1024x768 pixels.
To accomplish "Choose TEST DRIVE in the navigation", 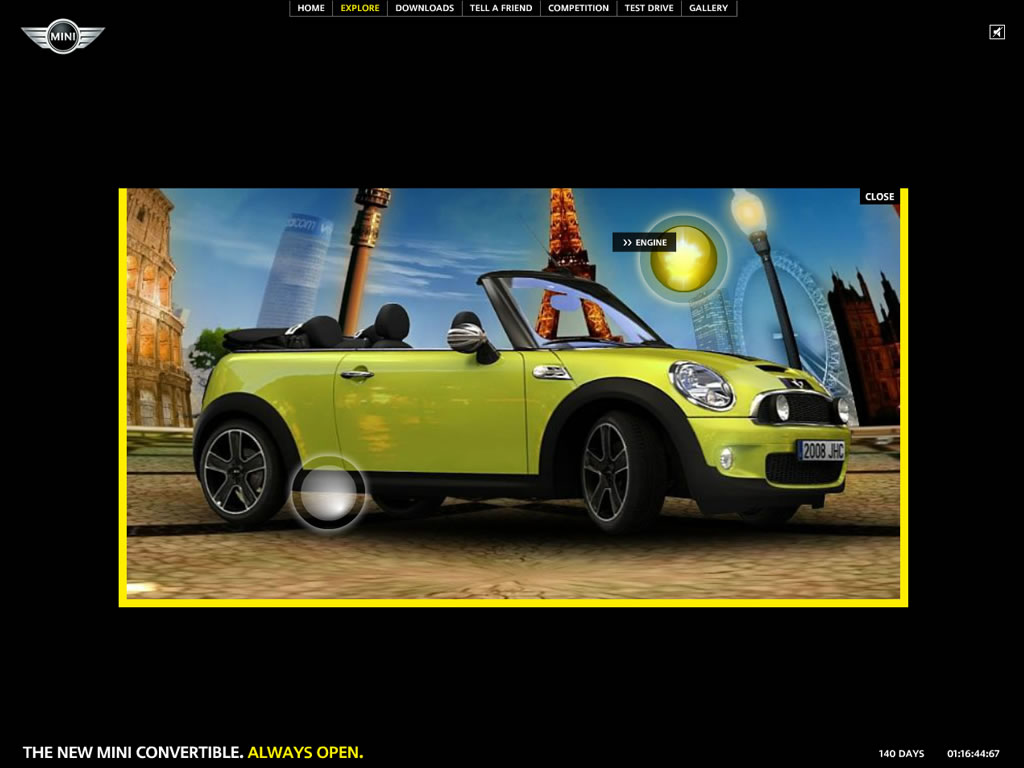I will click(x=649, y=8).
